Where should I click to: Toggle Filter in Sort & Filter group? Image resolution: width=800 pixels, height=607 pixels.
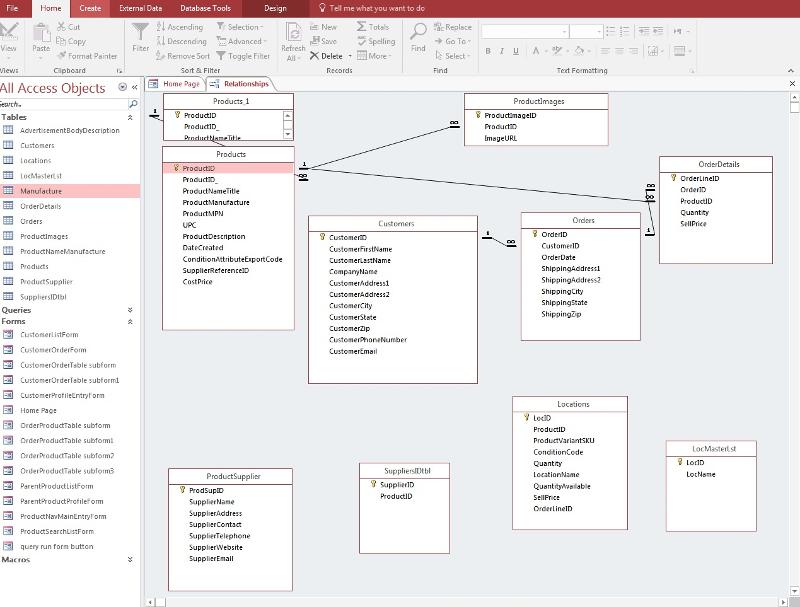pos(243,56)
